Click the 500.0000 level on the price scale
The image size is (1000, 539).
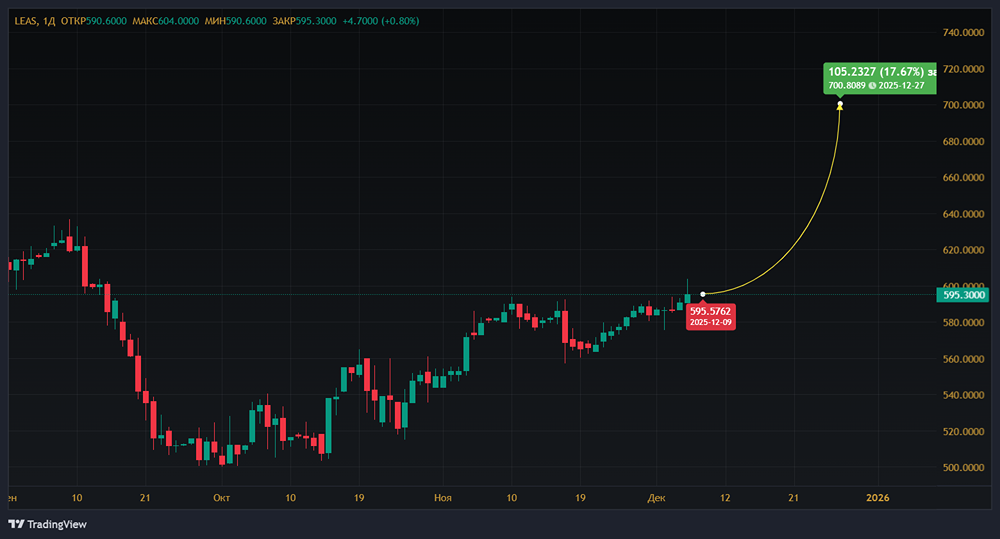point(966,468)
